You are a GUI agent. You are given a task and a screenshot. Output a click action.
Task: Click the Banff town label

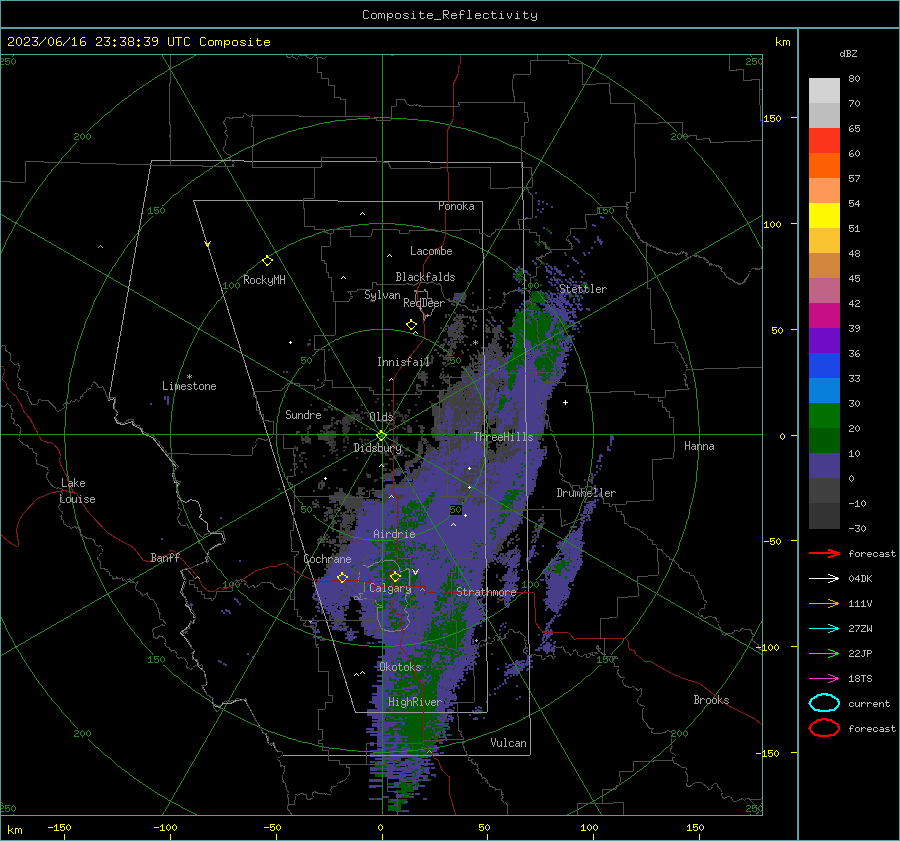pos(165,557)
